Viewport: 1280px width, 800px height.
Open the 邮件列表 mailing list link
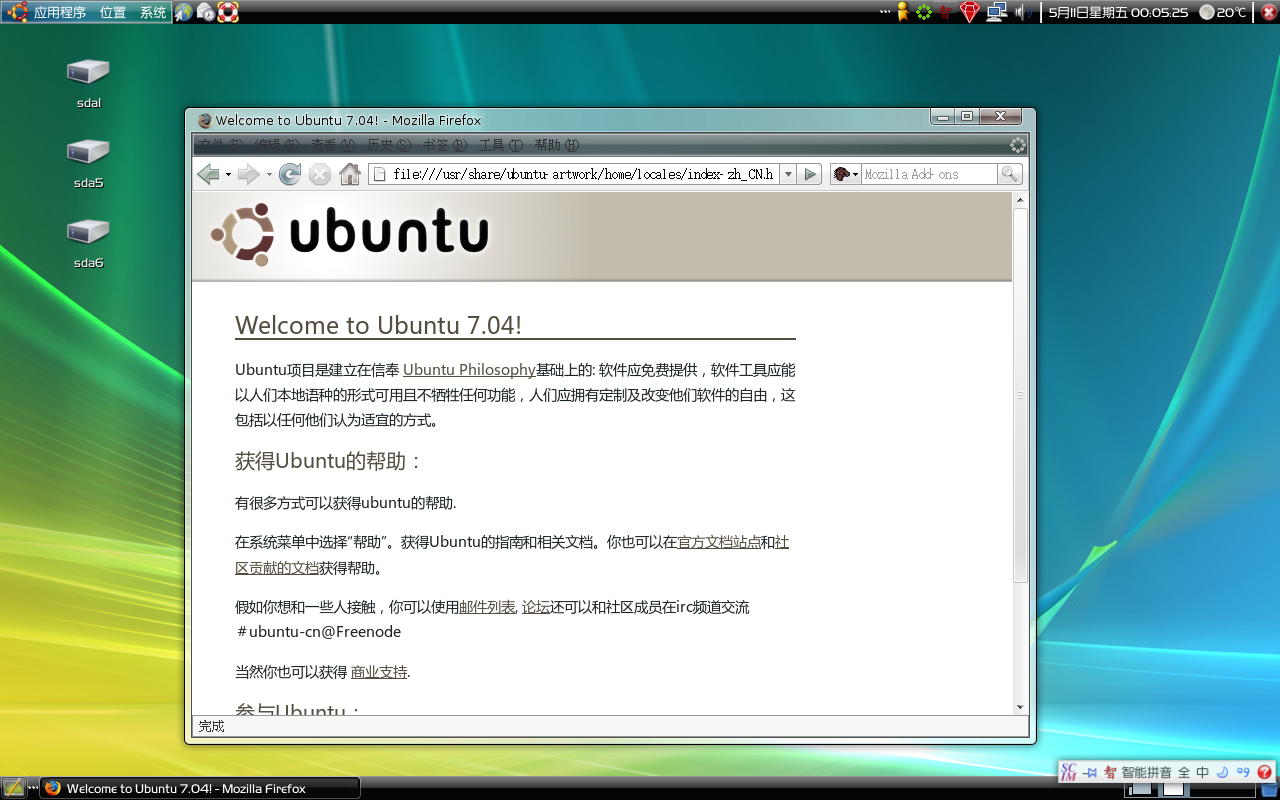pos(487,607)
